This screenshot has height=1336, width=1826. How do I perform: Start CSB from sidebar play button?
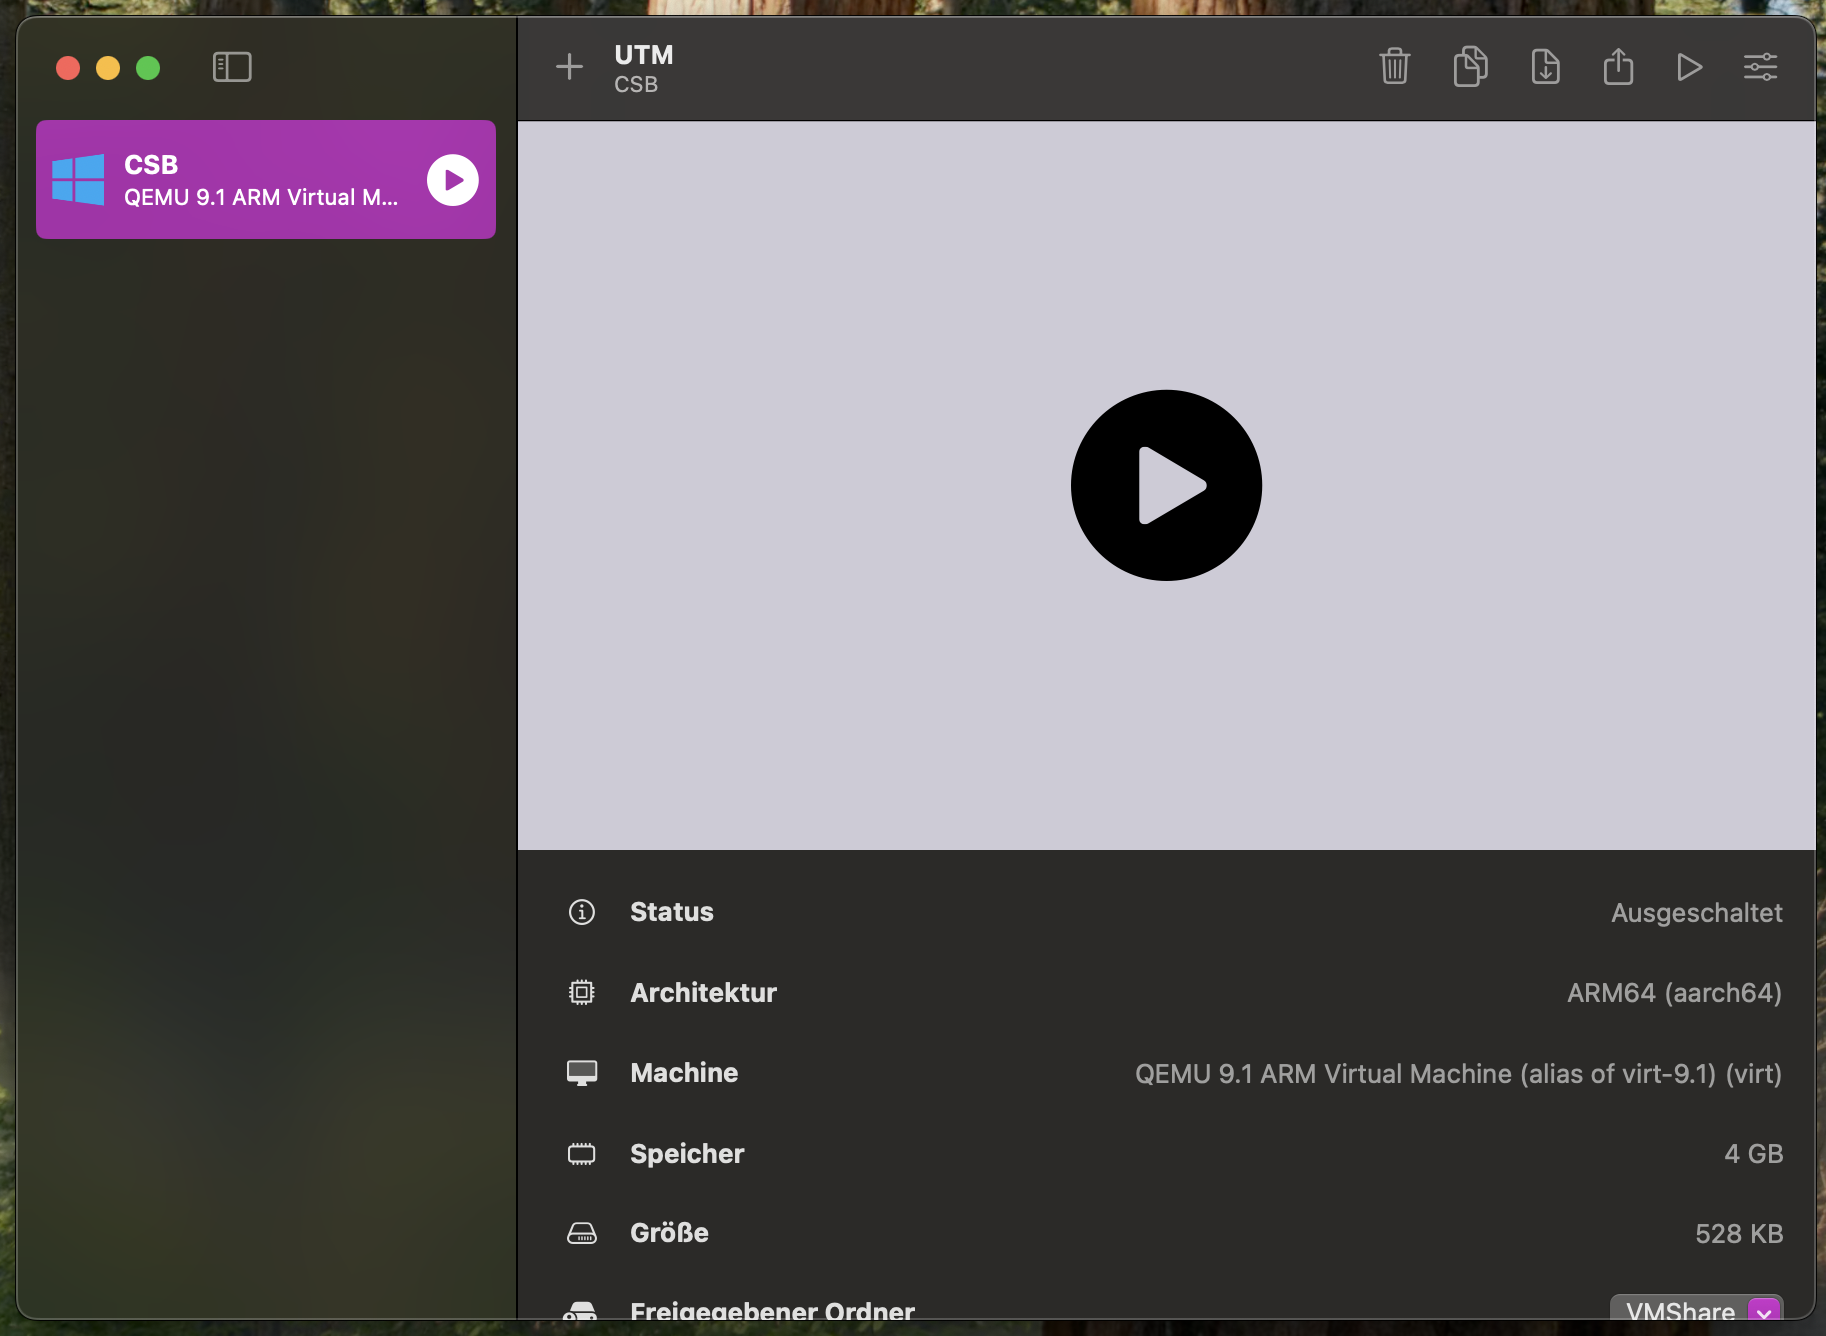click(x=453, y=180)
